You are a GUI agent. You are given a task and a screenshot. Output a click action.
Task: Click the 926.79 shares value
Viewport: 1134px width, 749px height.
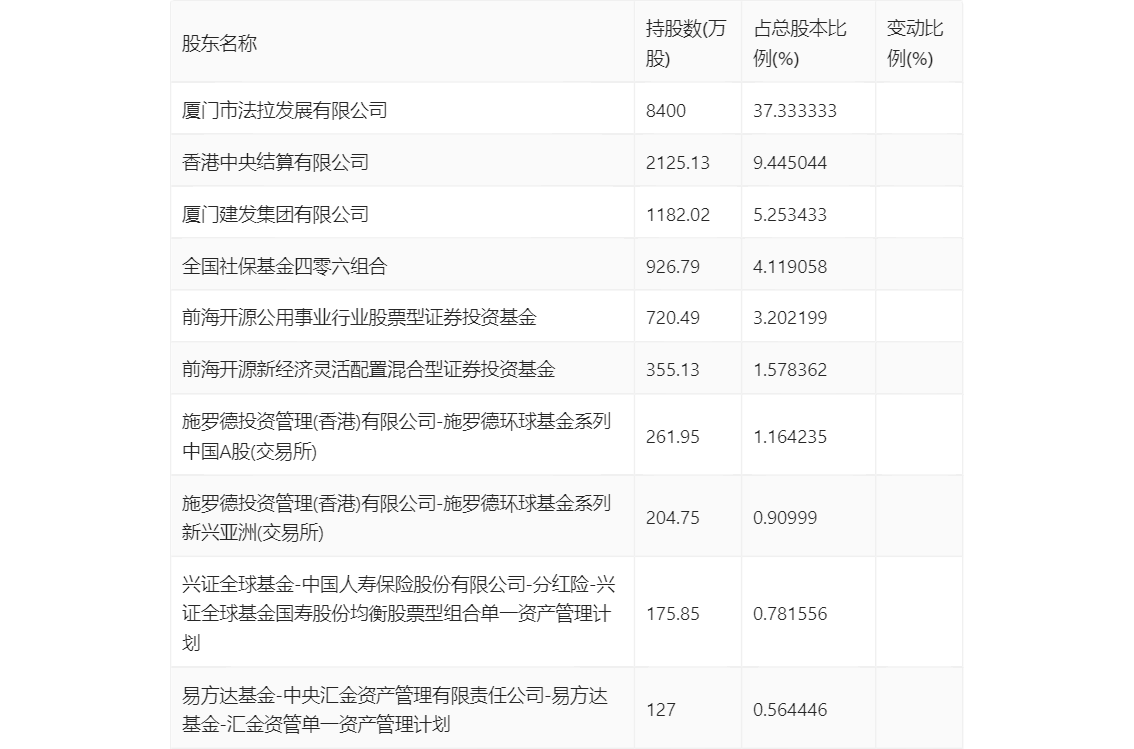tap(673, 267)
